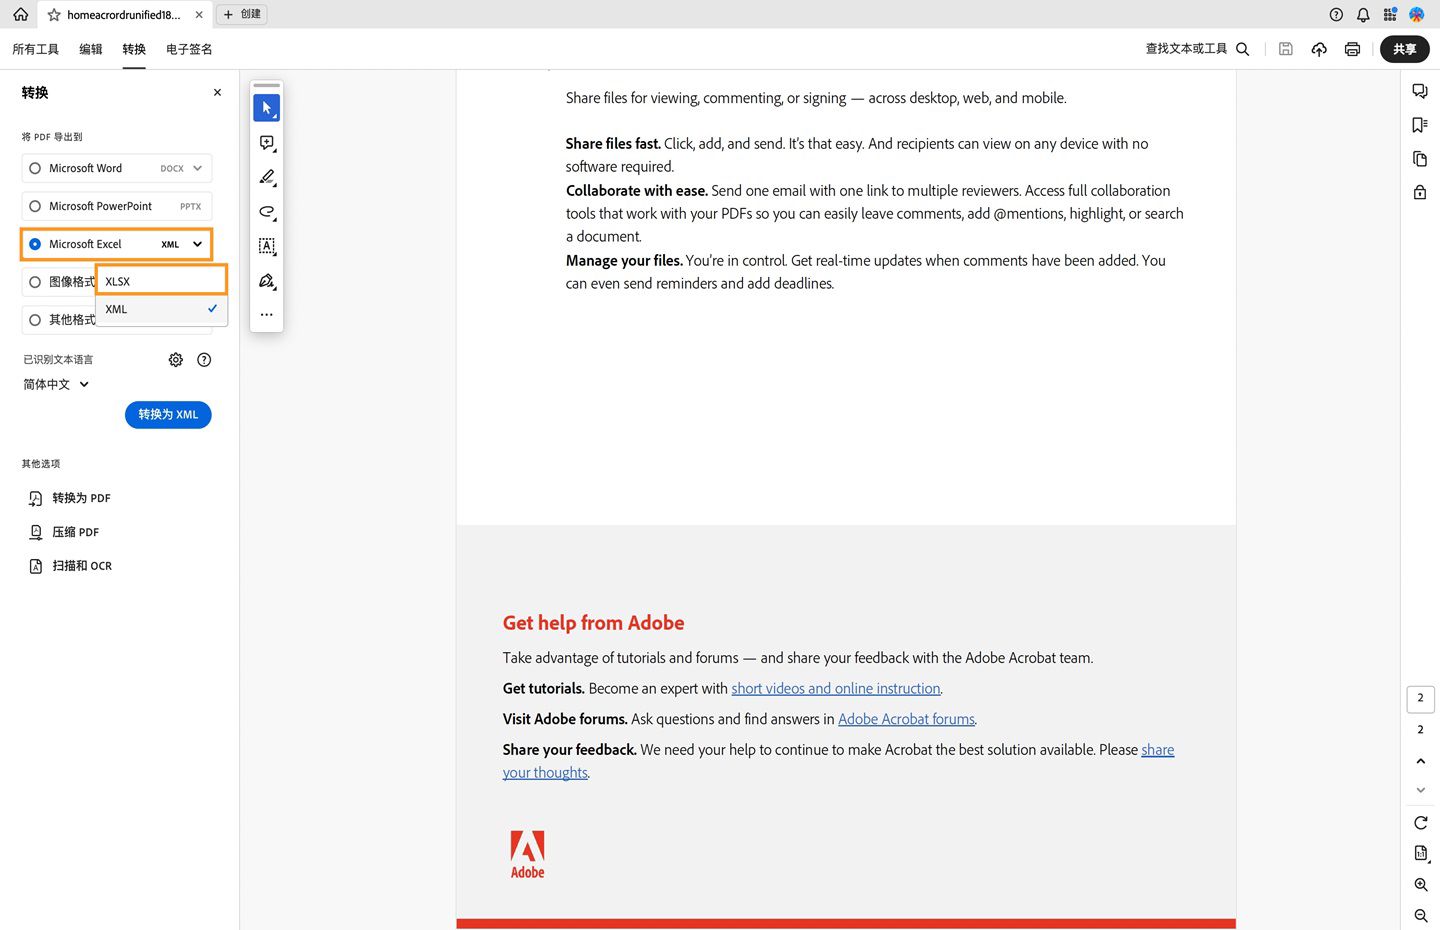This screenshot has width=1440, height=930.
Task: Select the add comment tool
Action: click(267, 143)
